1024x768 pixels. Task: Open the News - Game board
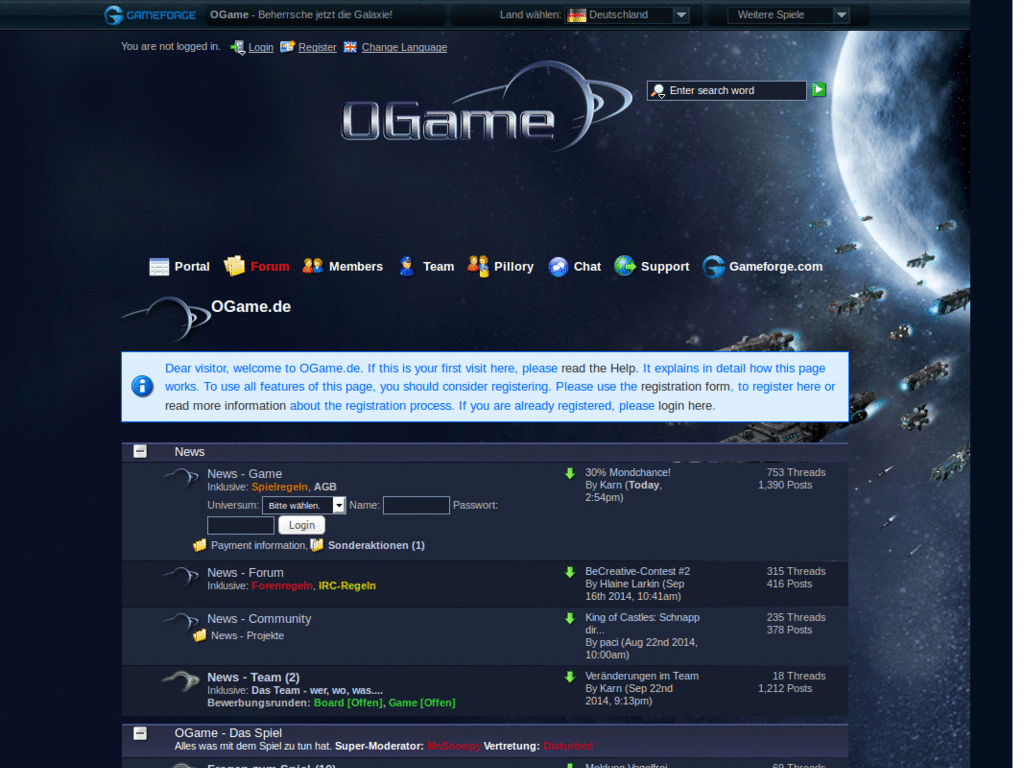pyautogui.click(x=244, y=473)
